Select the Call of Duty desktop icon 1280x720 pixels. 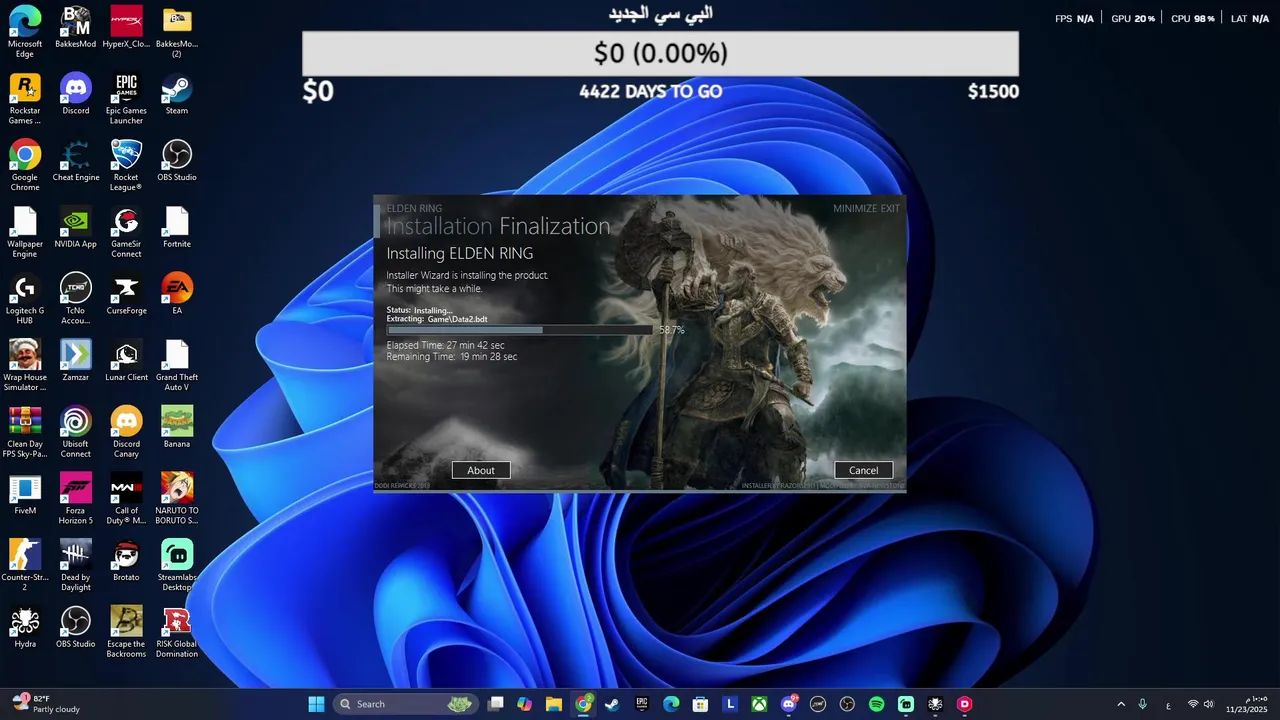click(126, 499)
